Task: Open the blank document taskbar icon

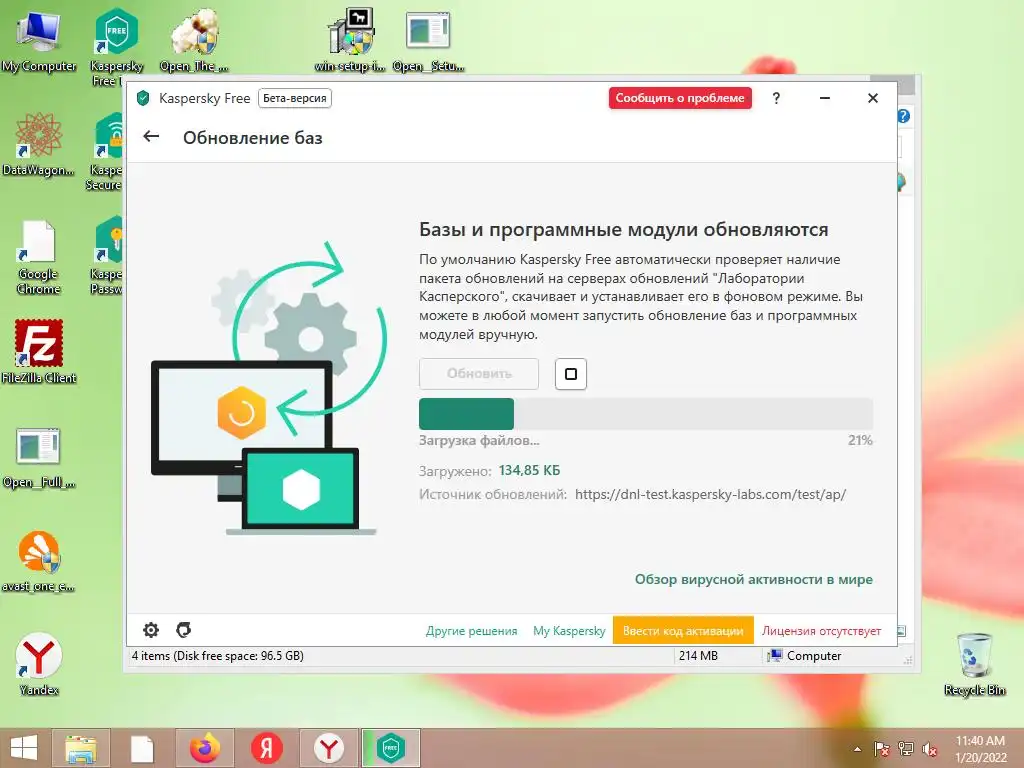Action: click(x=141, y=748)
